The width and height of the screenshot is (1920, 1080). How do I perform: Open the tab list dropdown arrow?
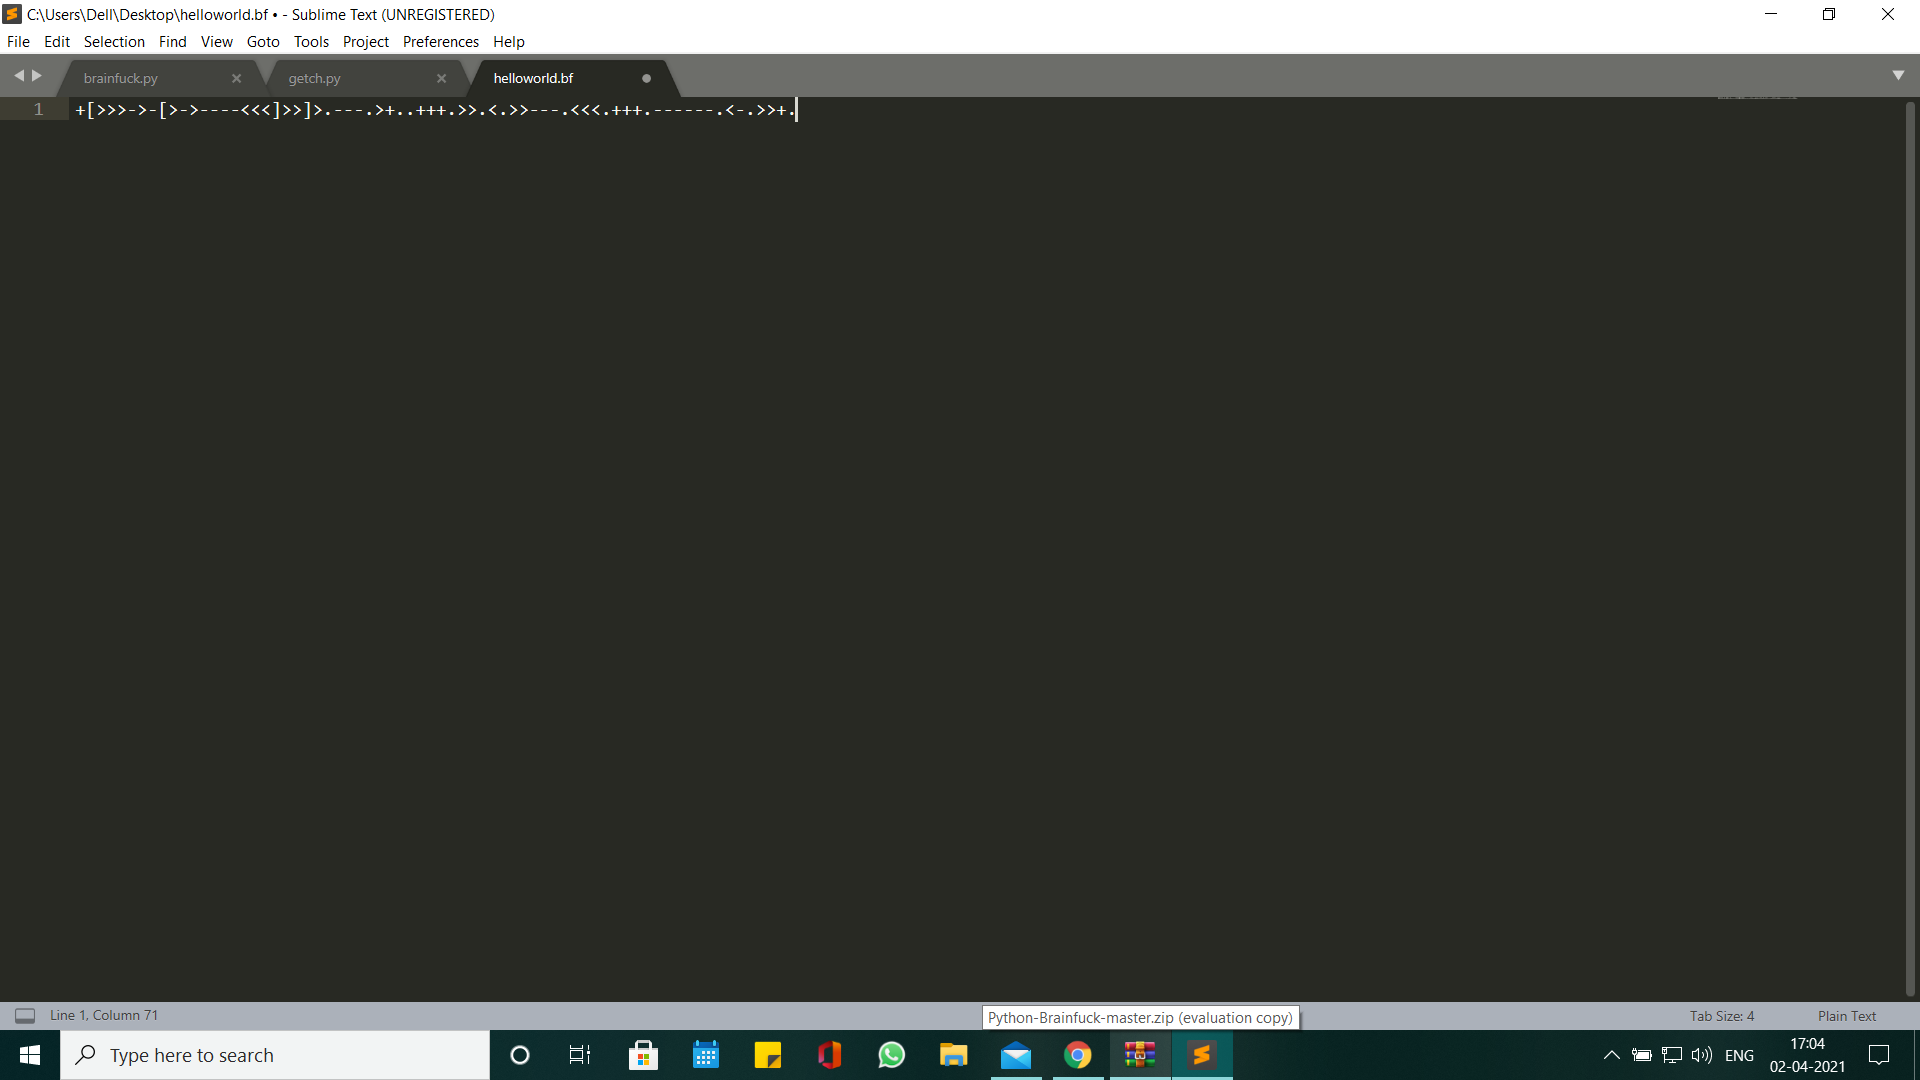click(1898, 76)
